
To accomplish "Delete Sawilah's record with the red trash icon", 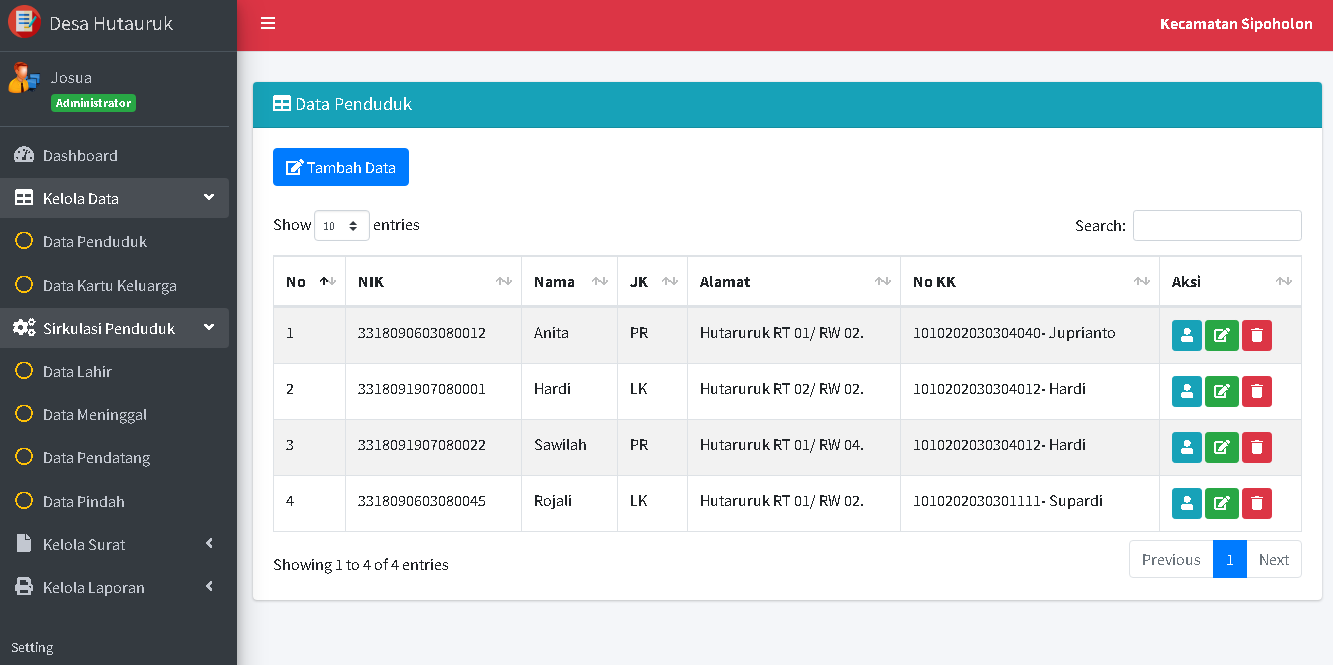I will 1257,448.
